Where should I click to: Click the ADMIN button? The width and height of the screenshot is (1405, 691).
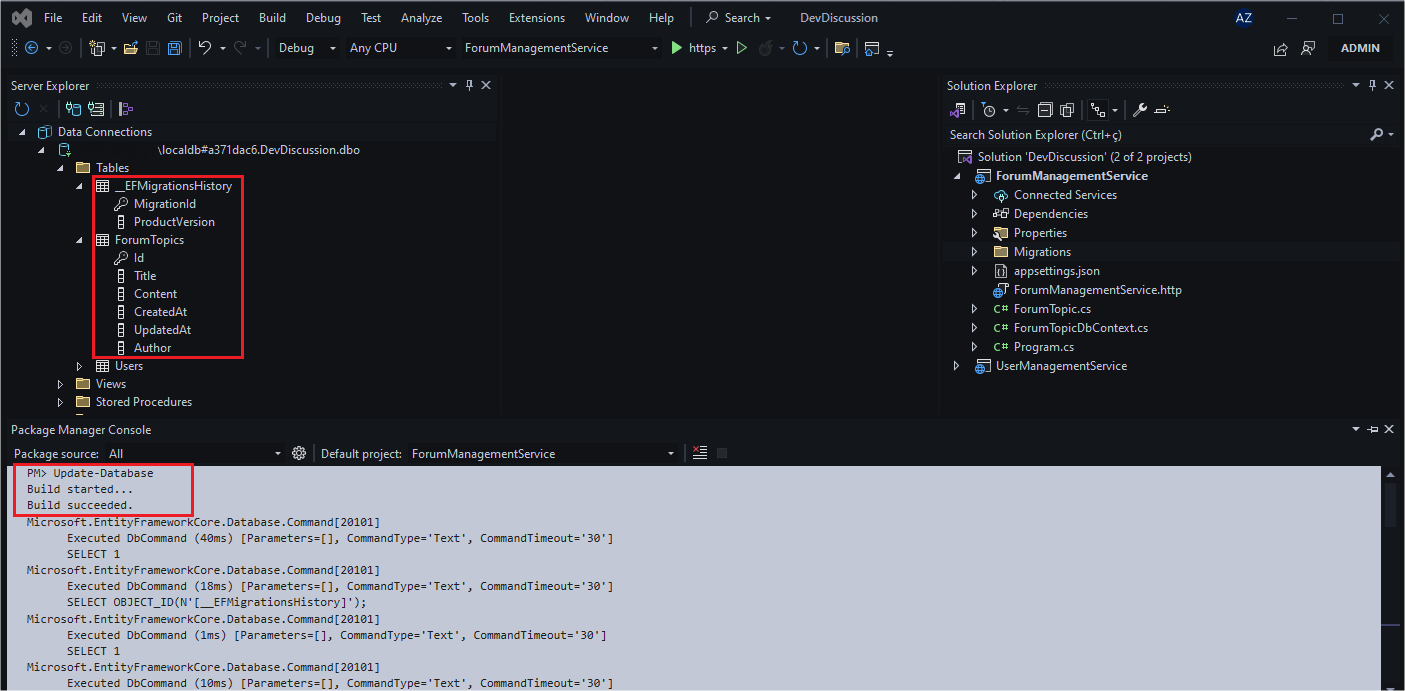[x=1360, y=48]
